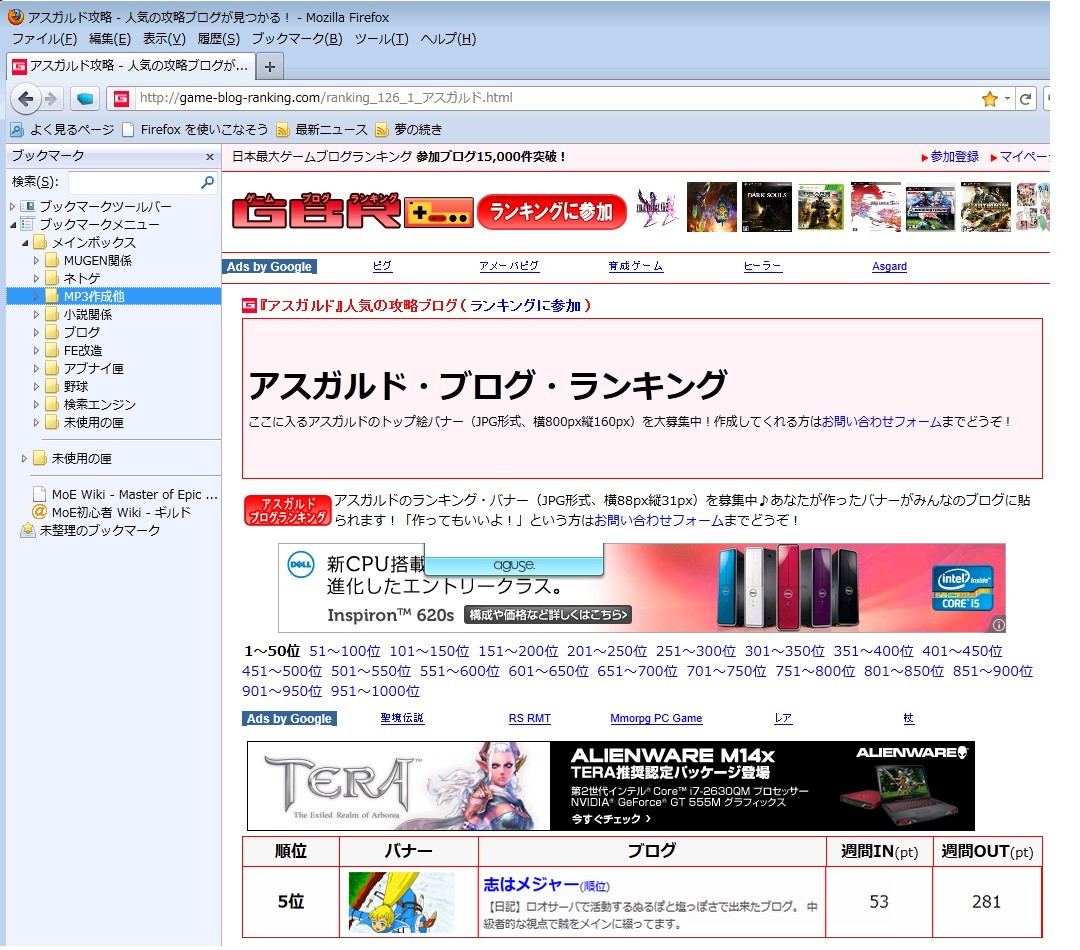Expand the MUGEN関係 folder arrow
The width and height of the screenshot is (1080, 950).
click(x=37, y=260)
